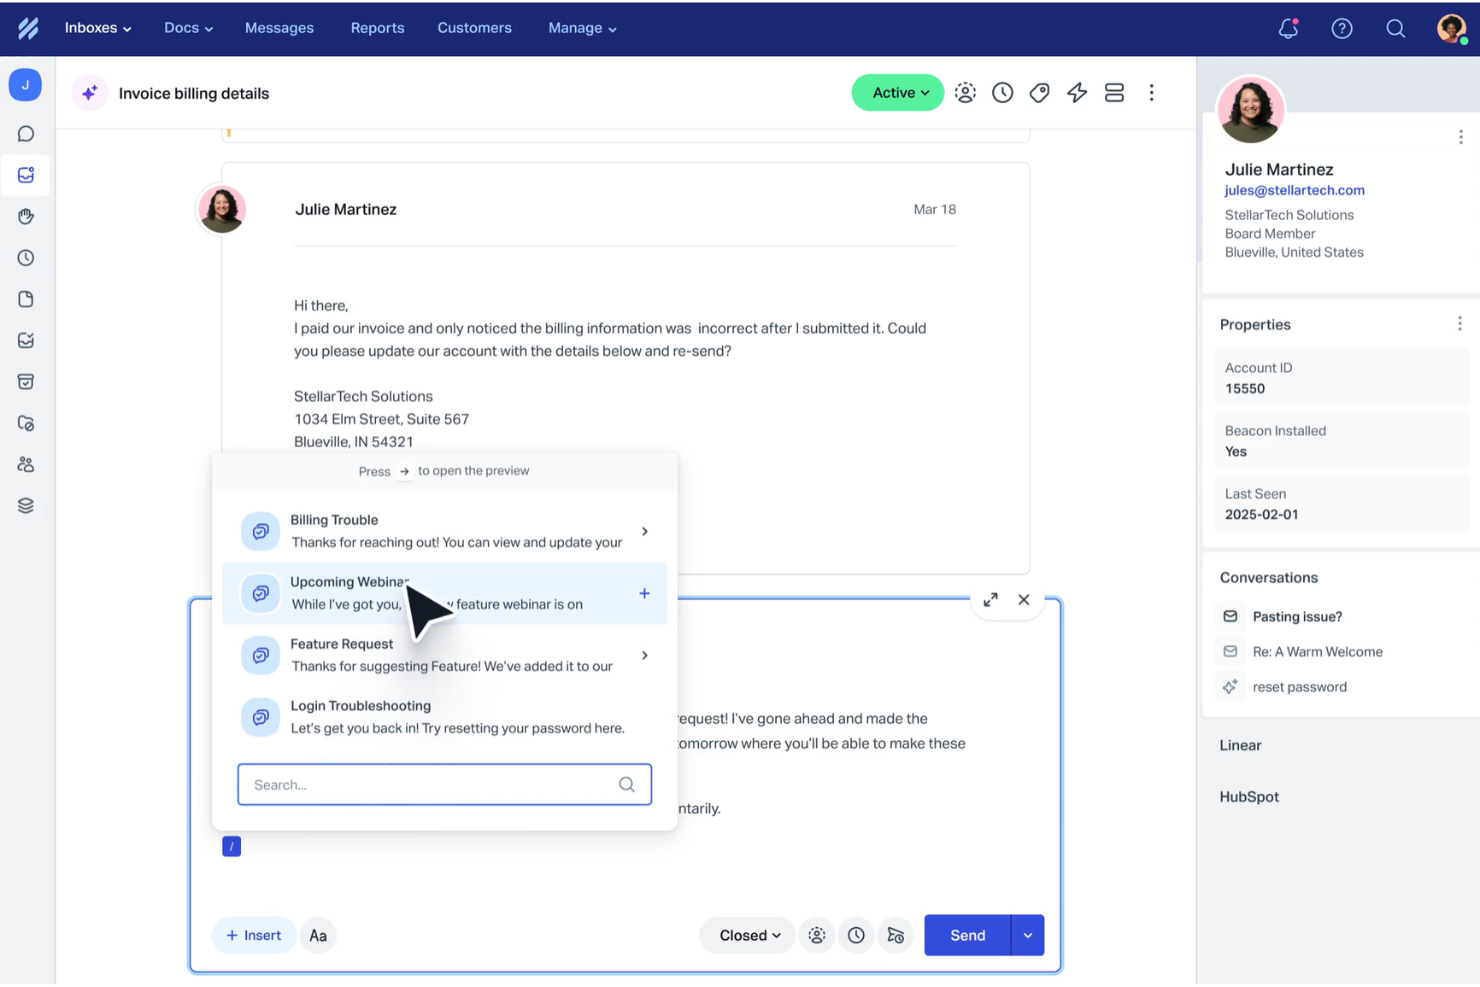Image resolution: width=1480 pixels, height=987 pixels.
Task: Open the Closed status dropdown in composer
Action: pos(746,935)
